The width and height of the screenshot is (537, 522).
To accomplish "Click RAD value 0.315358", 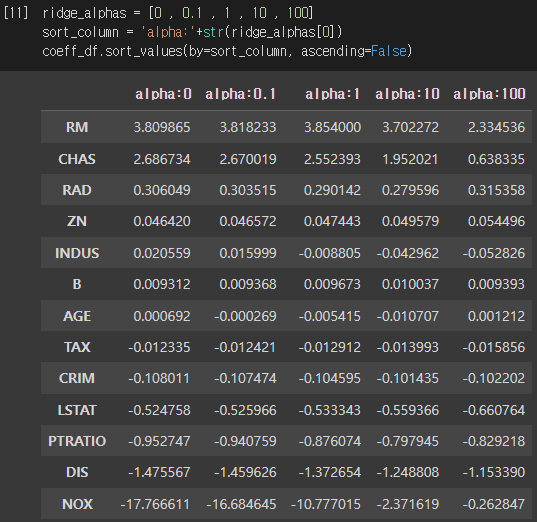I will [496, 190].
